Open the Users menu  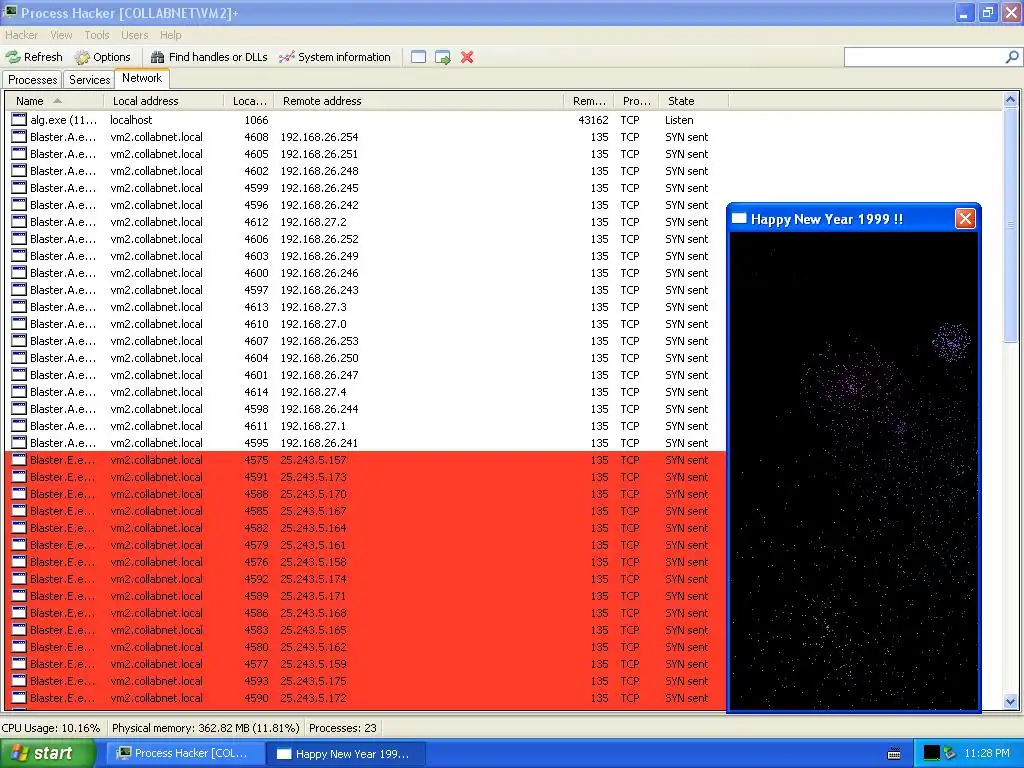point(135,35)
